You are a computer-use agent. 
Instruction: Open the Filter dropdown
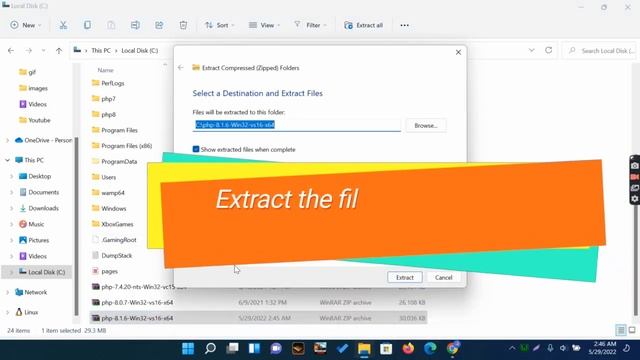310,25
